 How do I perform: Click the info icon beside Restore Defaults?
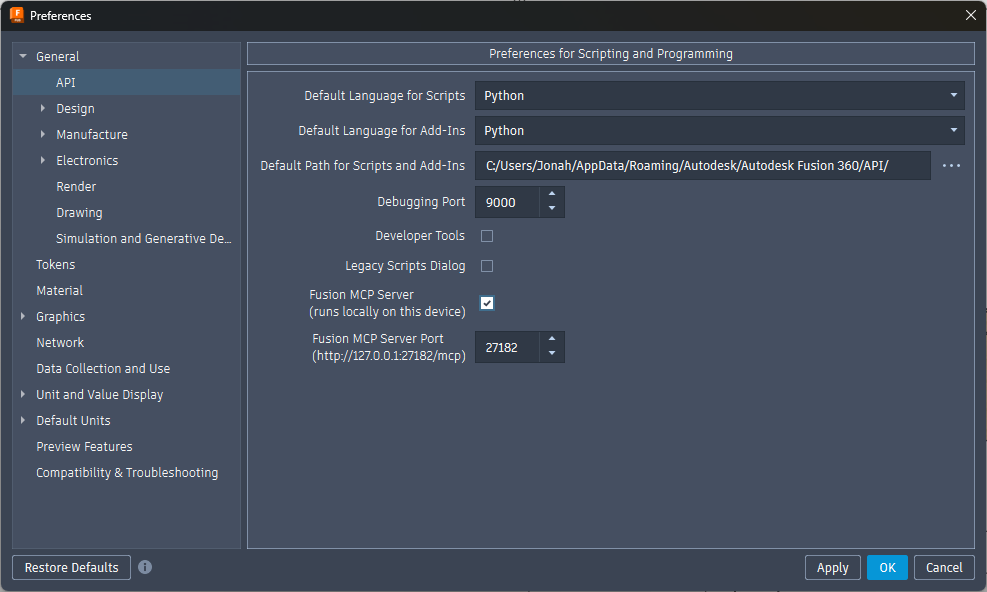[x=145, y=567]
